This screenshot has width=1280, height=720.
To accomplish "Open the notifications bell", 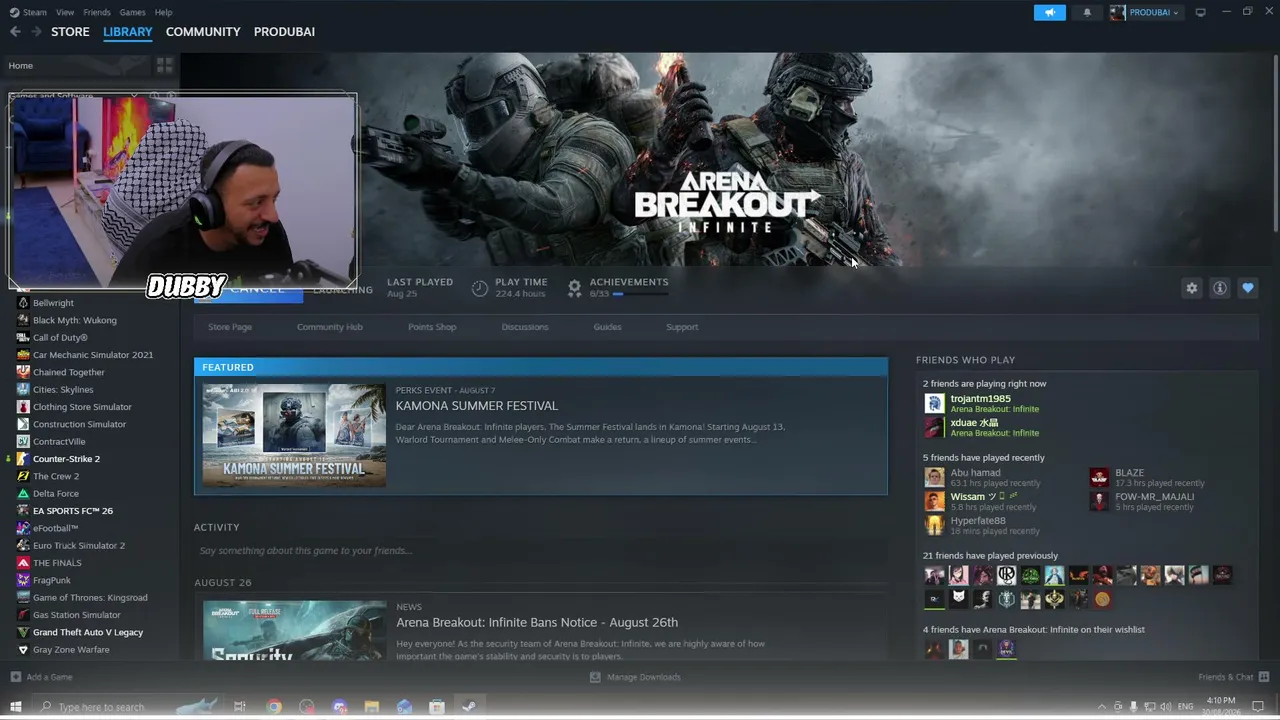I will pyautogui.click(x=1088, y=13).
